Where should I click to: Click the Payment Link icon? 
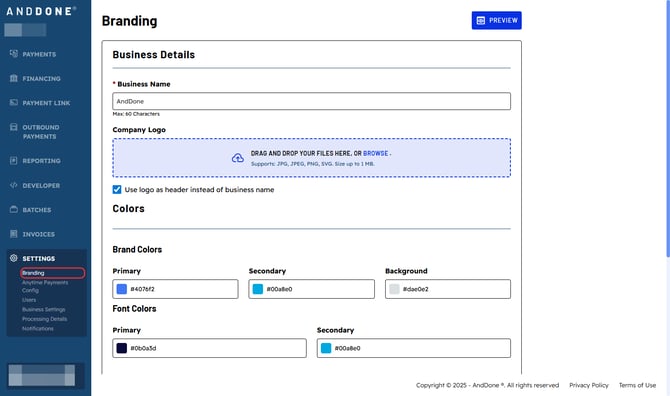(14, 103)
